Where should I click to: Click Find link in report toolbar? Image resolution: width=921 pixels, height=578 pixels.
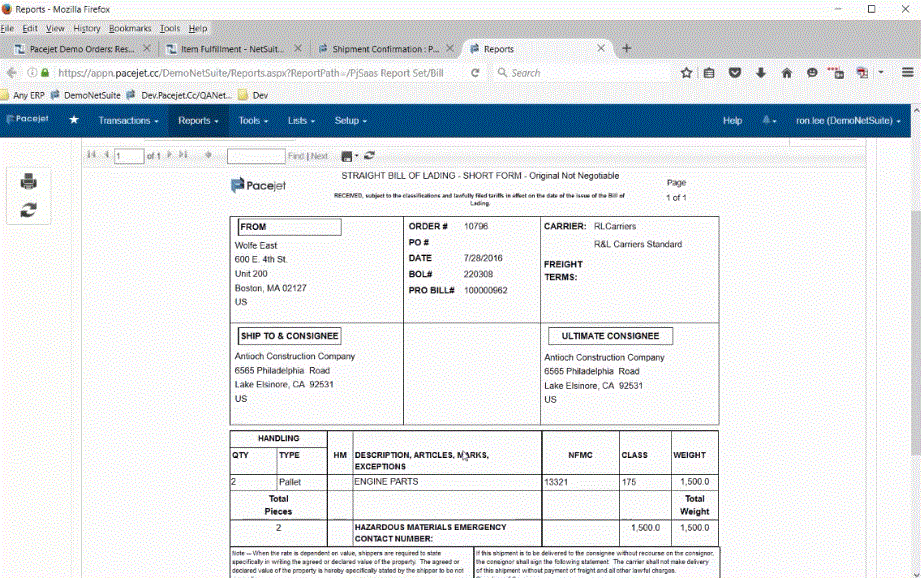(x=295, y=156)
